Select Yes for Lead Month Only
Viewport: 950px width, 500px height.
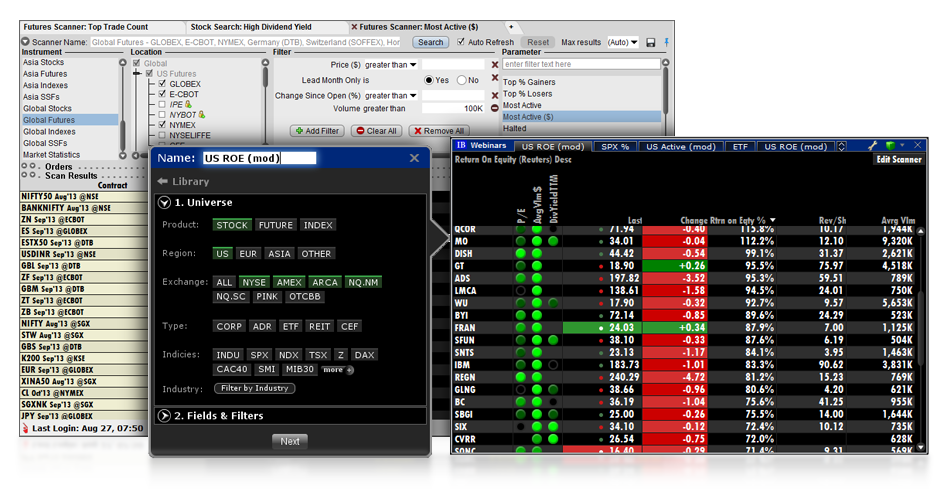[x=429, y=80]
